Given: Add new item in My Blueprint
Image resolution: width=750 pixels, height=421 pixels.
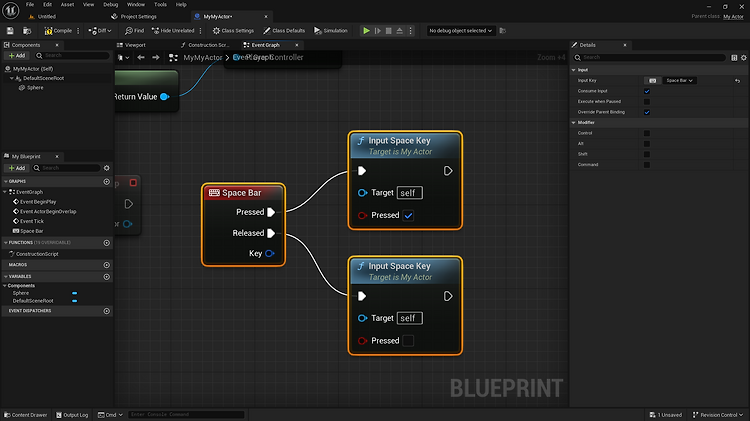Looking at the screenshot, I should [x=17, y=168].
